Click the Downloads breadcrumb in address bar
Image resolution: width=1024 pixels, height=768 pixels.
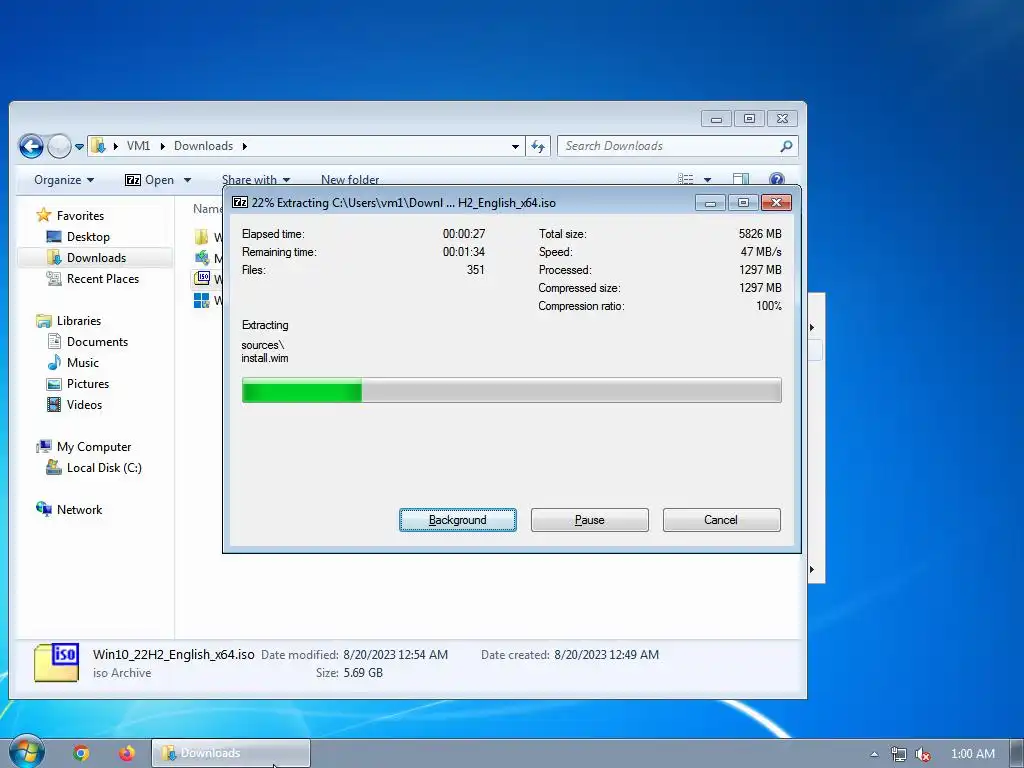click(x=203, y=146)
